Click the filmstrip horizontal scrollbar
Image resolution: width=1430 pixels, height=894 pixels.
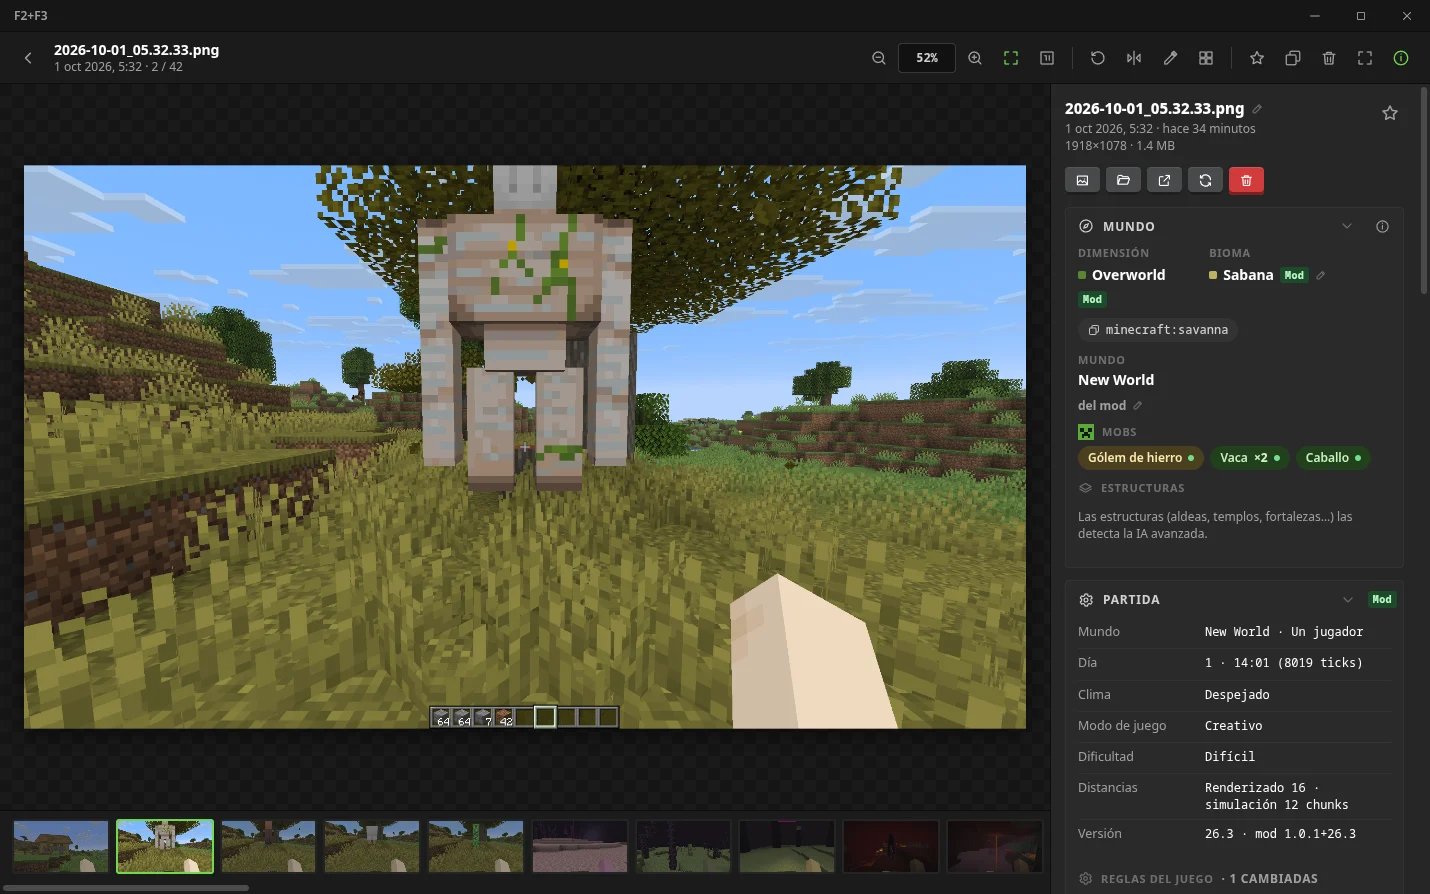[125, 887]
